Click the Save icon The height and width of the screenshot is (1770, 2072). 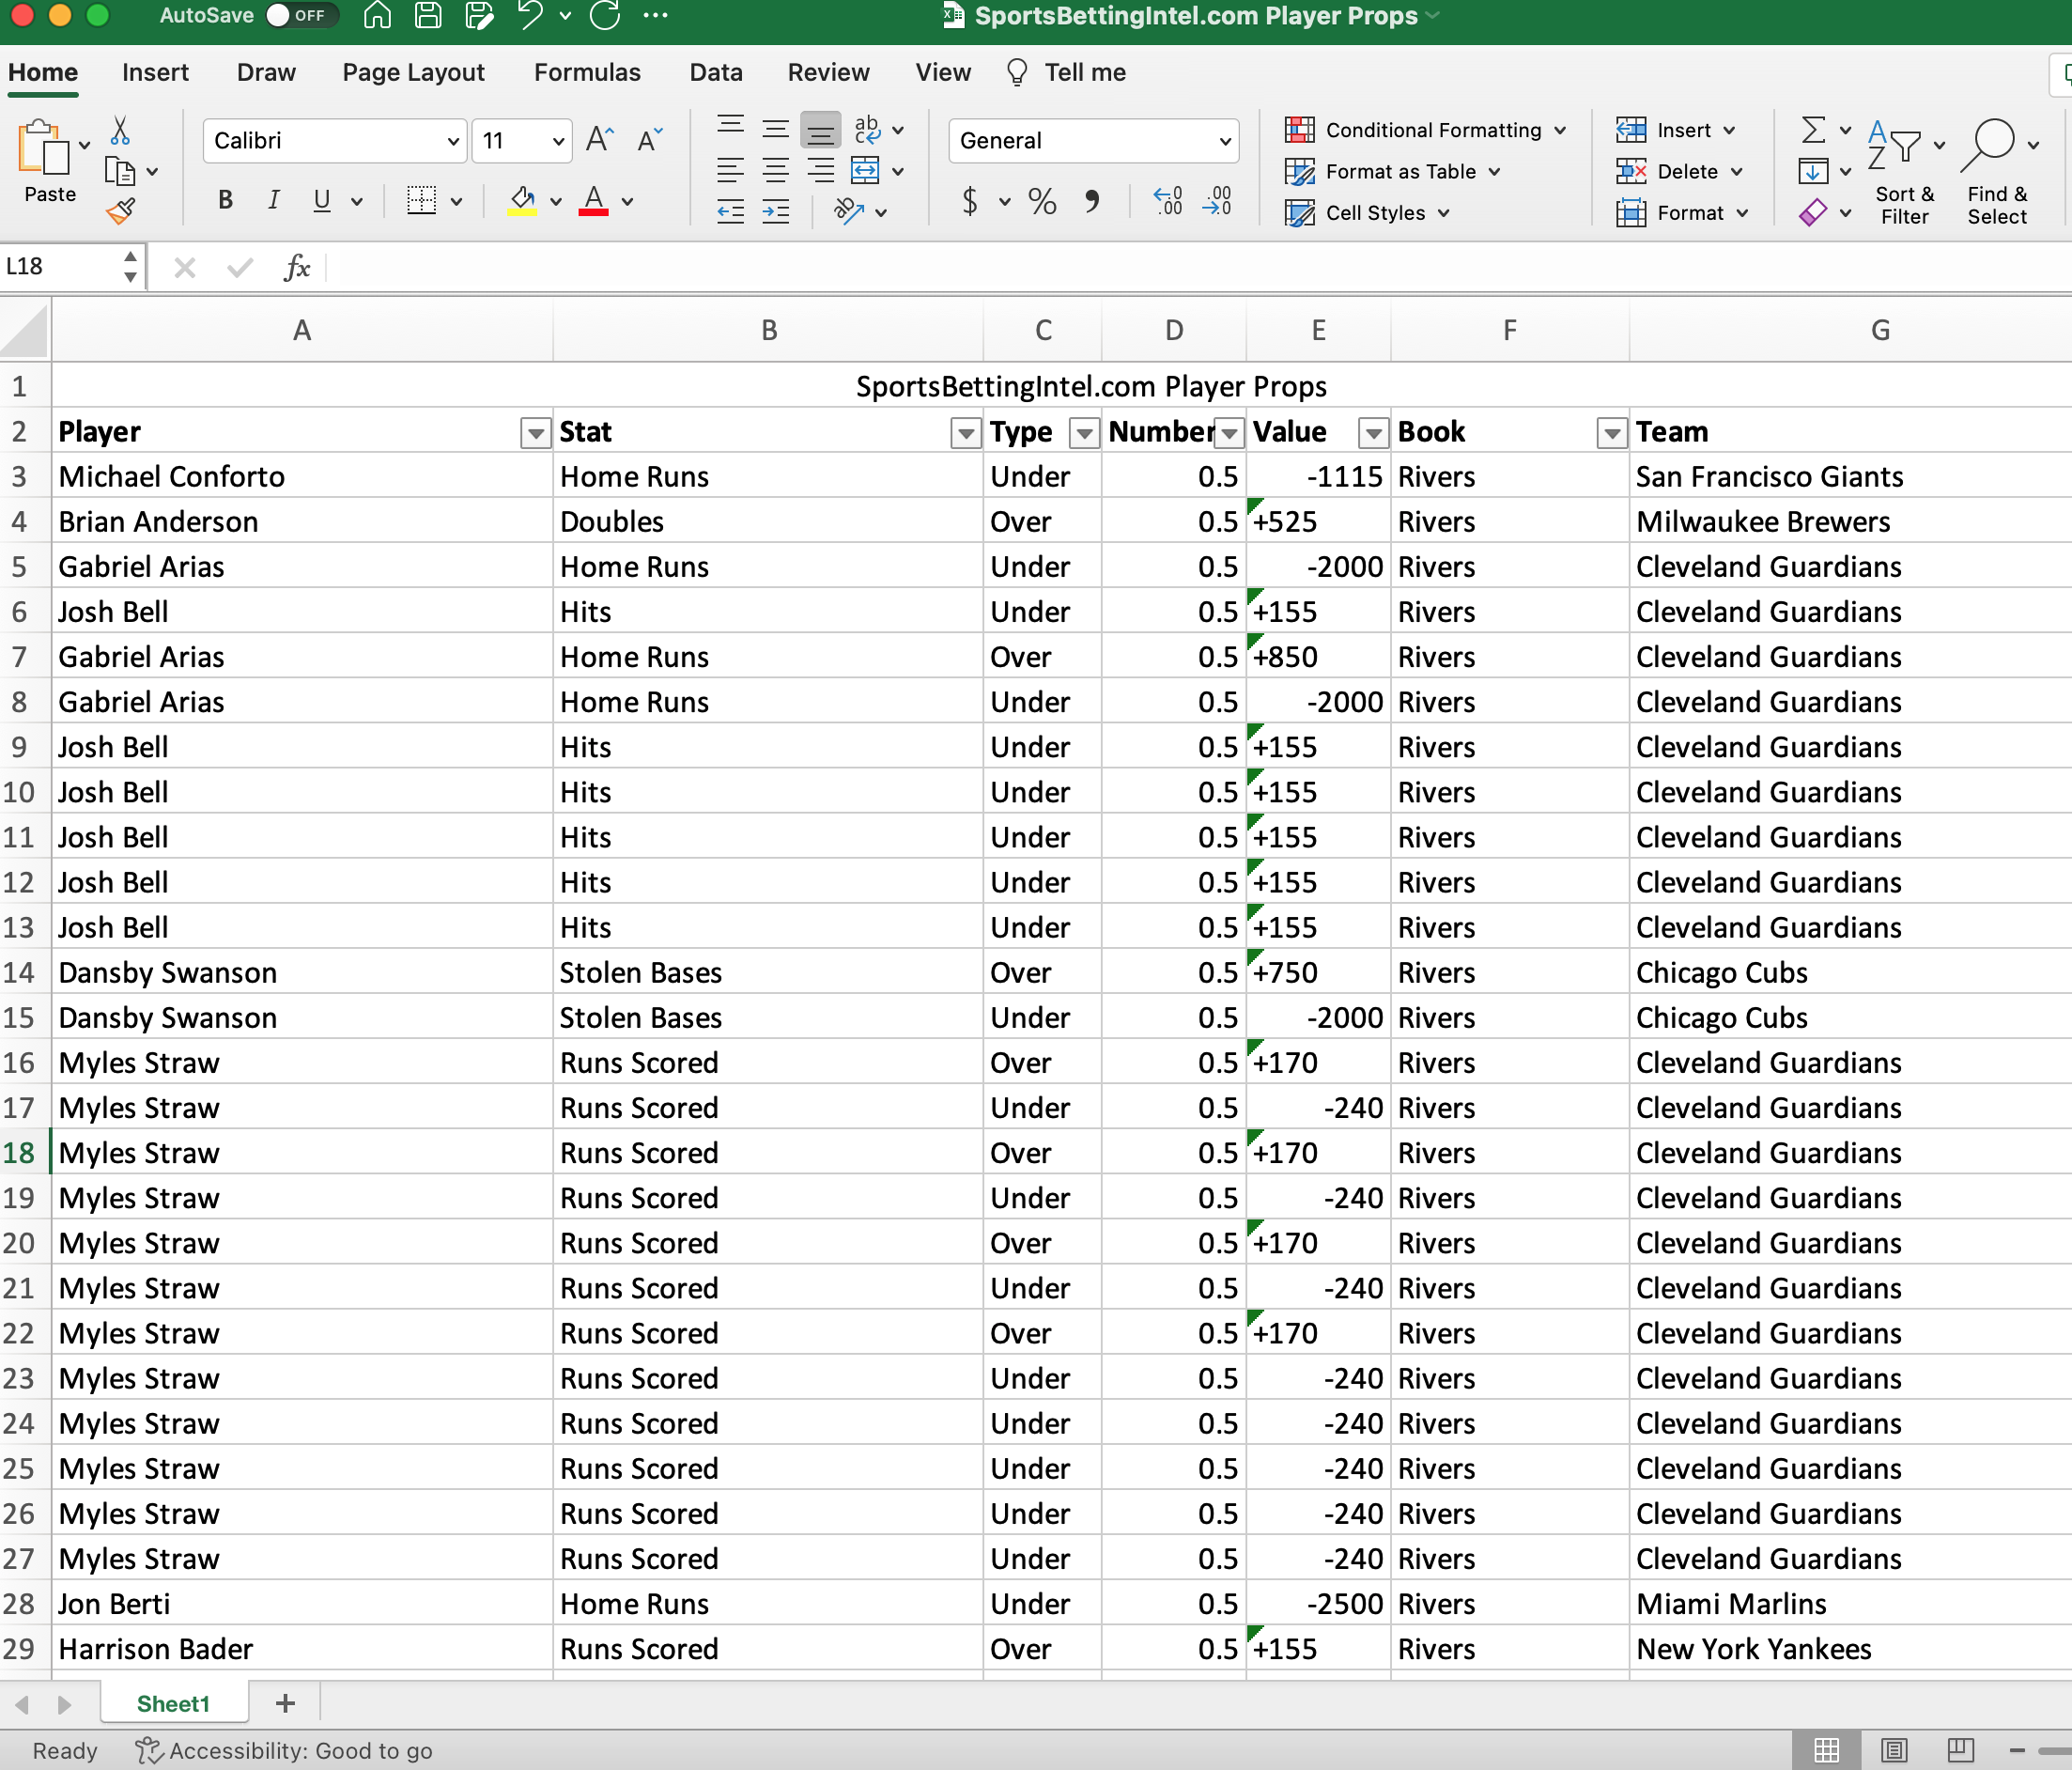click(x=427, y=15)
